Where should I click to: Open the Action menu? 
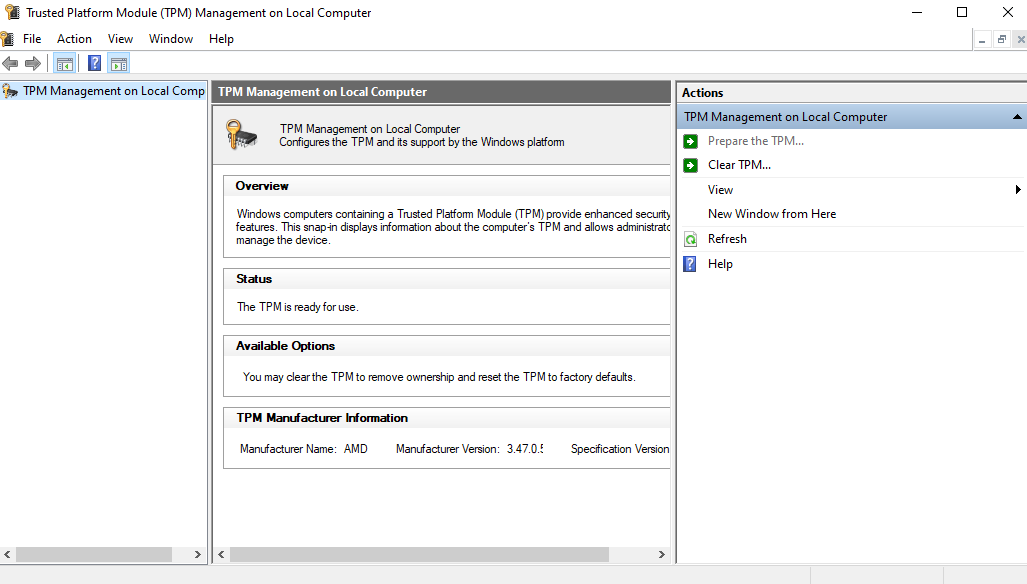(74, 39)
